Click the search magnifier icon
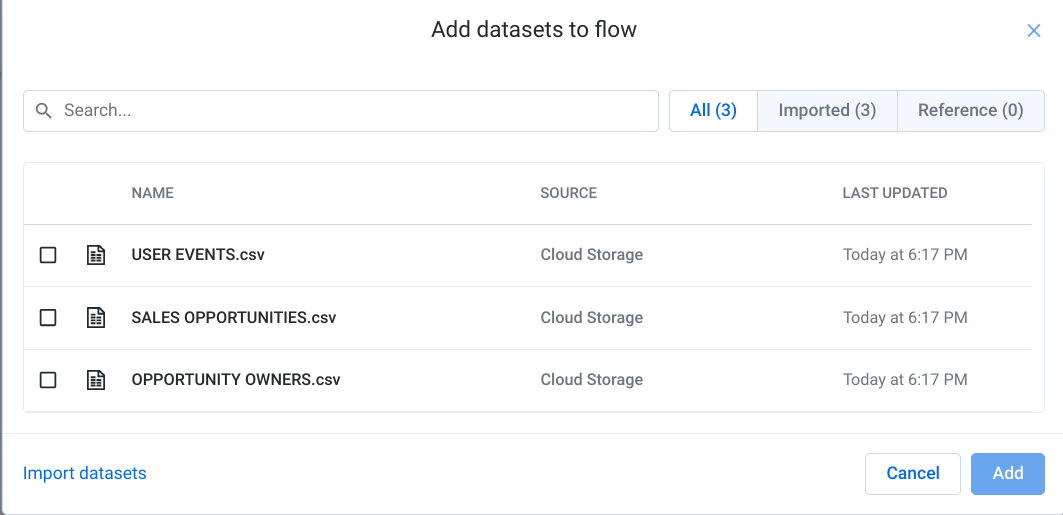Viewport: 1063px width, 515px height. coord(44,111)
